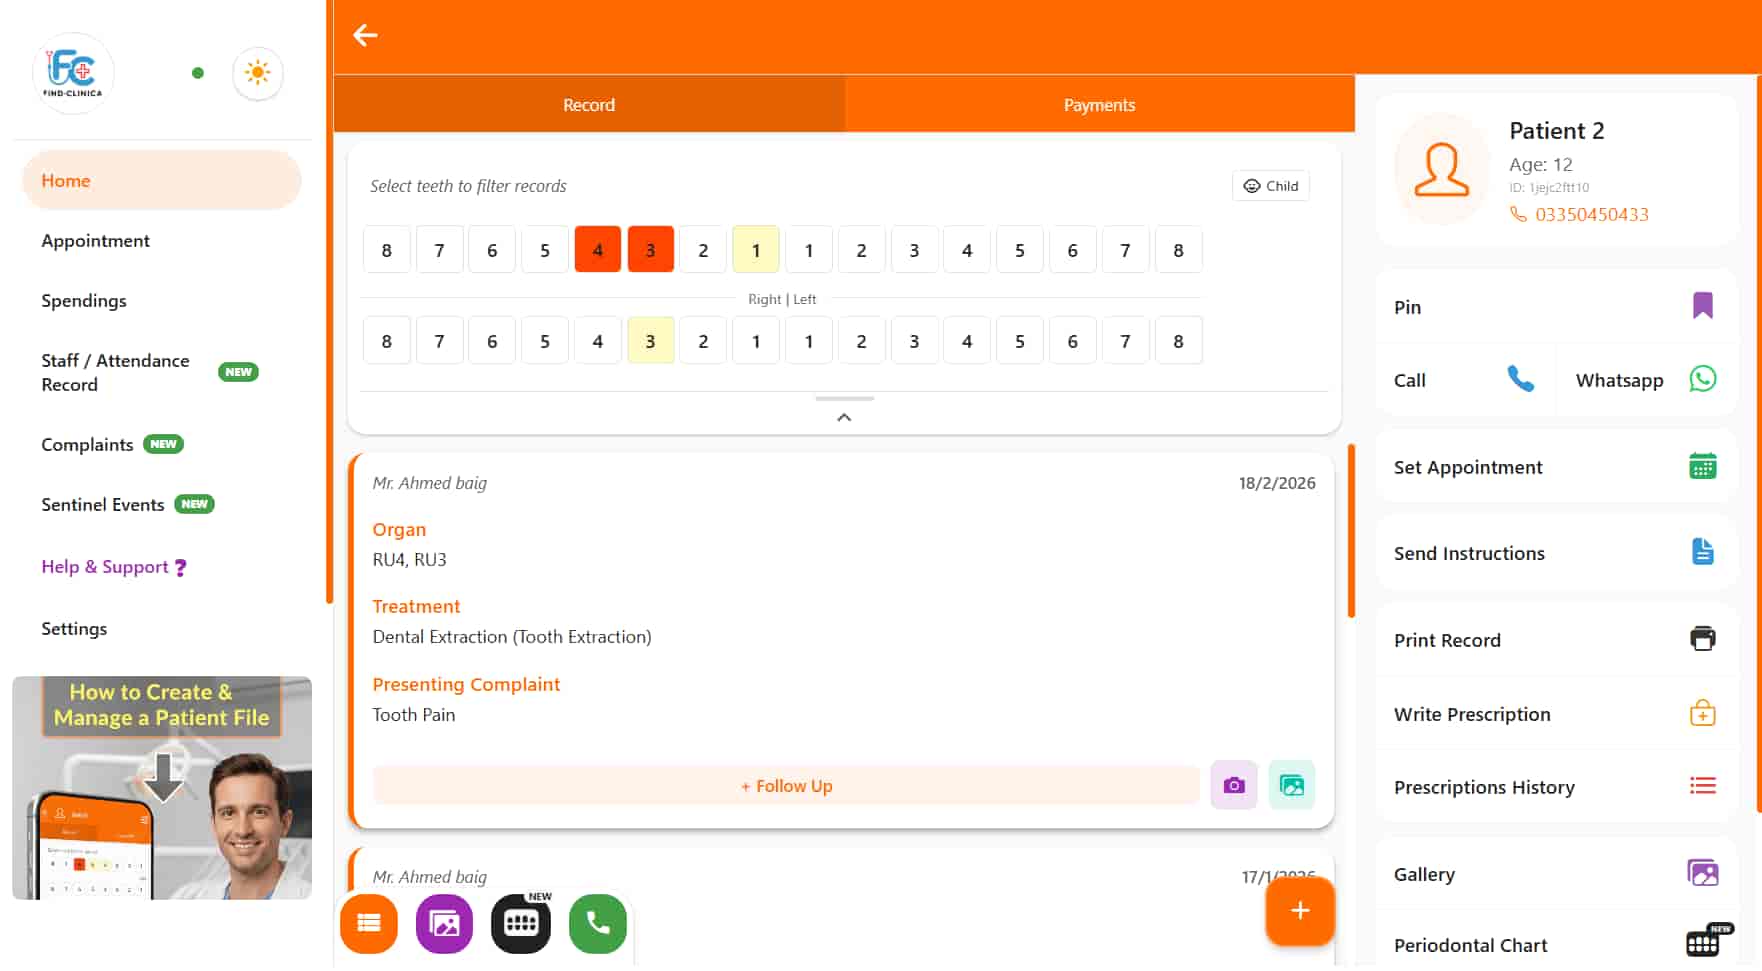Click Send Instructions document icon

pyautogui.click(x=1703, y=552)
